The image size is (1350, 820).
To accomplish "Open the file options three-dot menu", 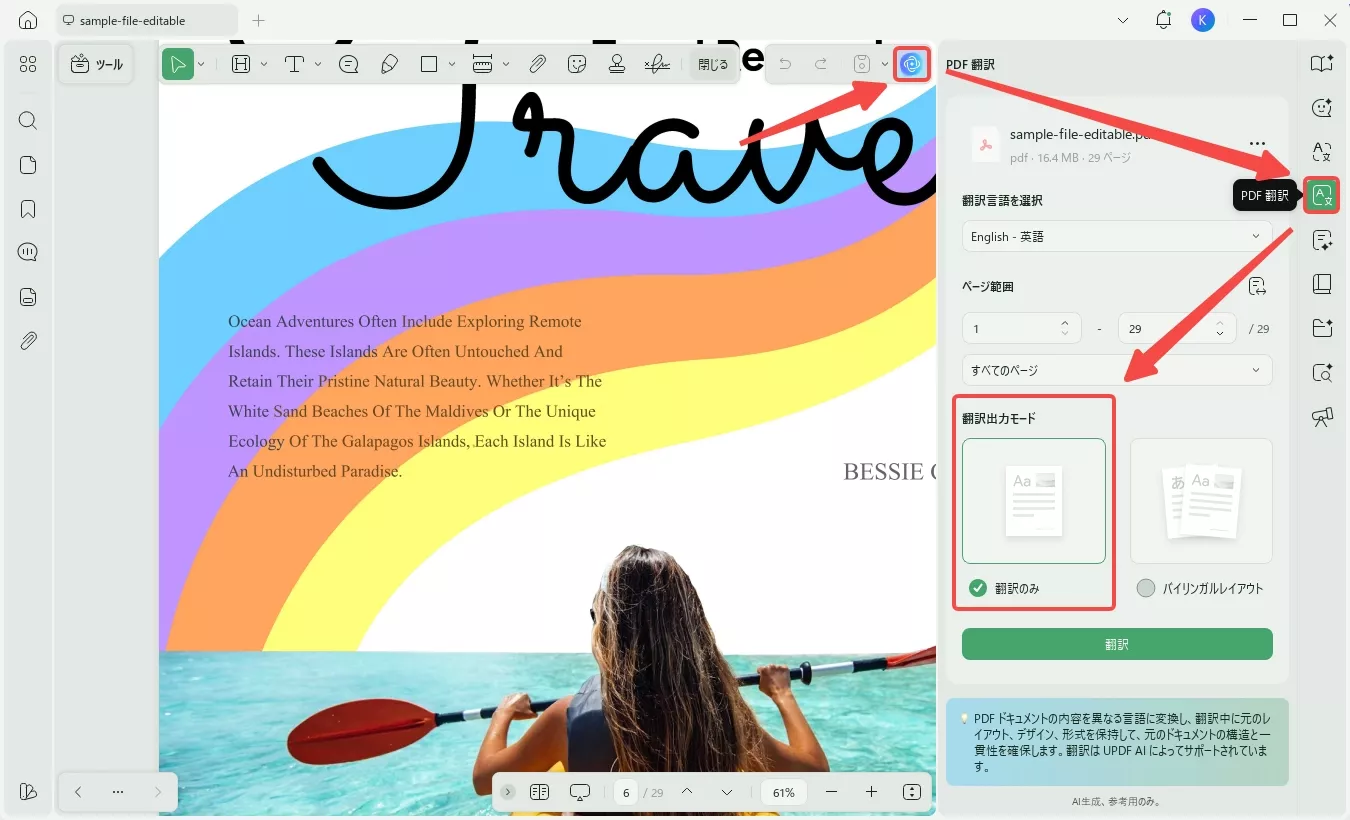I will (x=1257, y=144).
